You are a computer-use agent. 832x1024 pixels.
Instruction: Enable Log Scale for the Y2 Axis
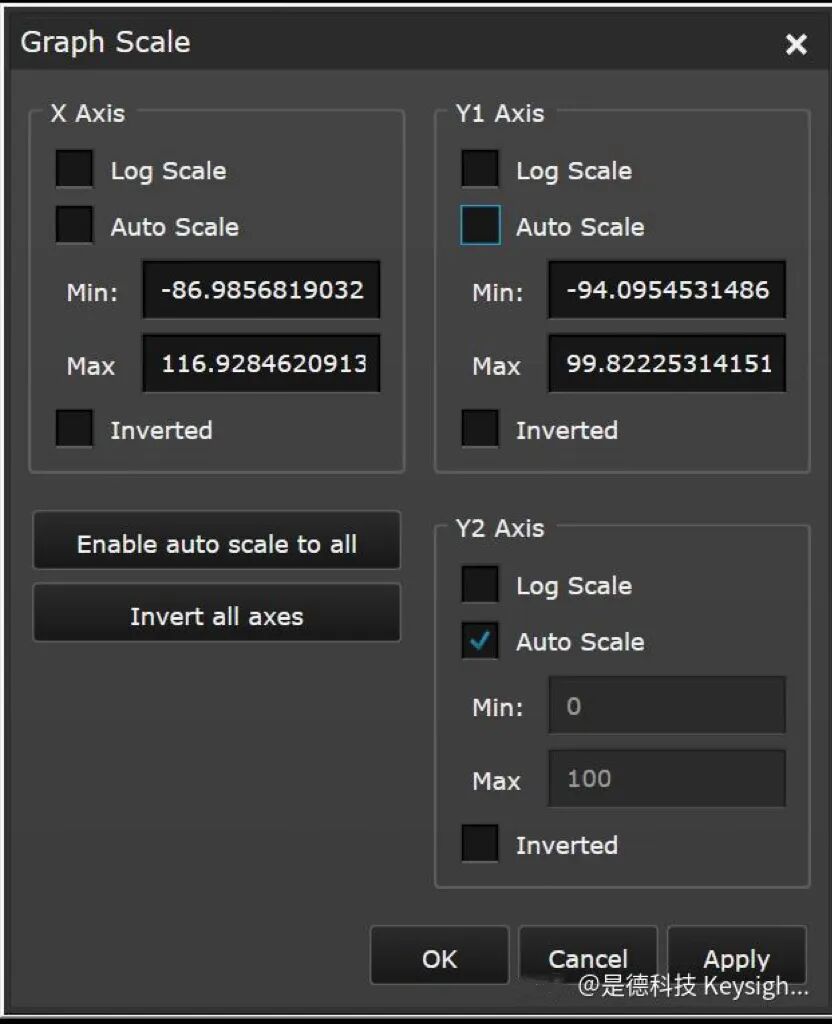point(479,585)
